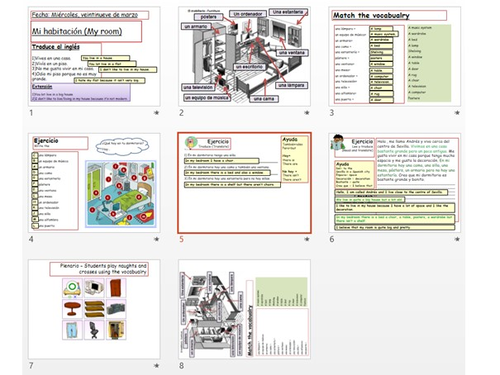The width and height of the screenshot is (500, 375).
Task: Click the slide number 3 label
Action: 332,113
